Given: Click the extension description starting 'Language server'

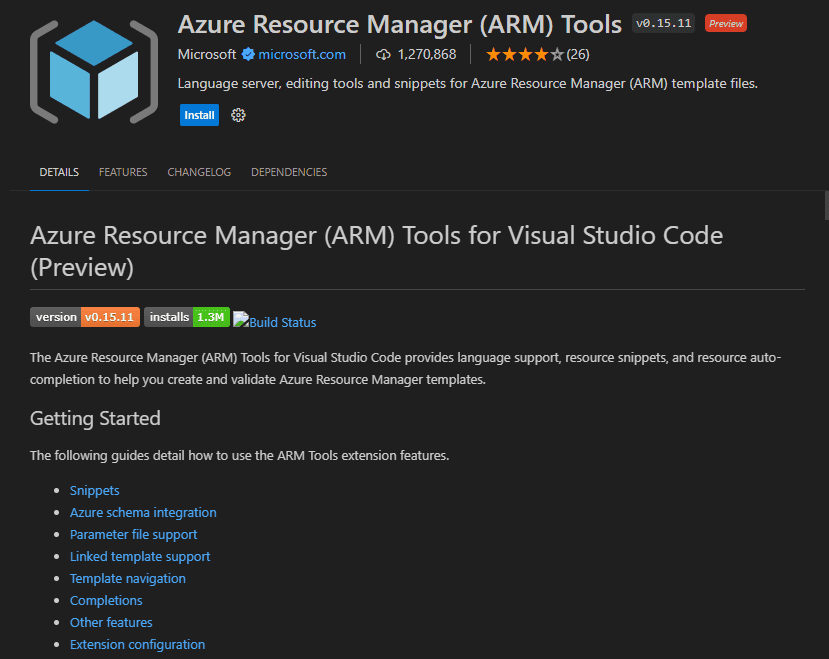Looking at the screenshot, I should 468,84.
